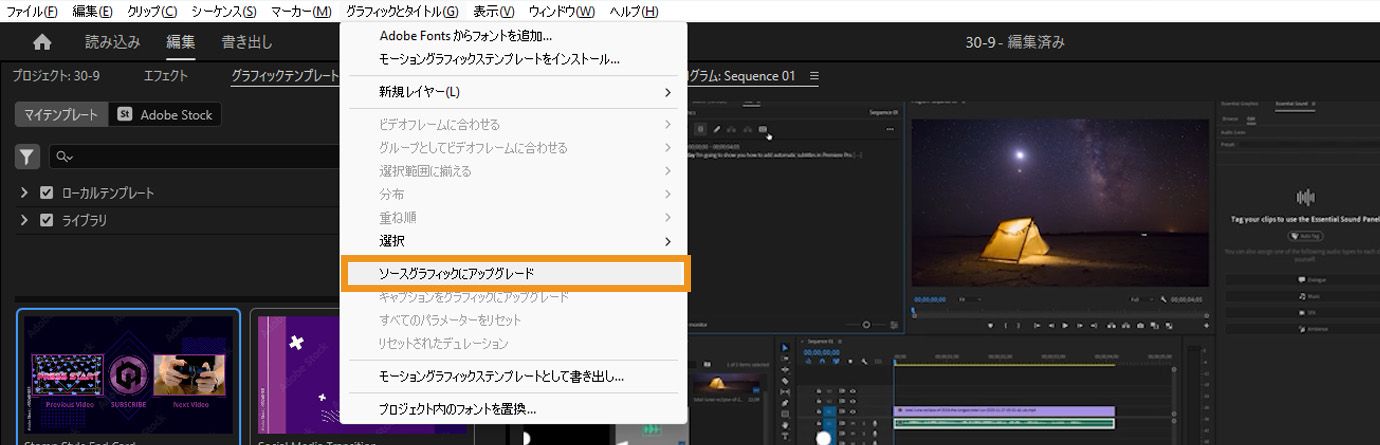Choose Adobe Fonts からフォントを追加 menu item
Image resolution: width=1380 pixels, height=445 pixels.
coord(513,36)
